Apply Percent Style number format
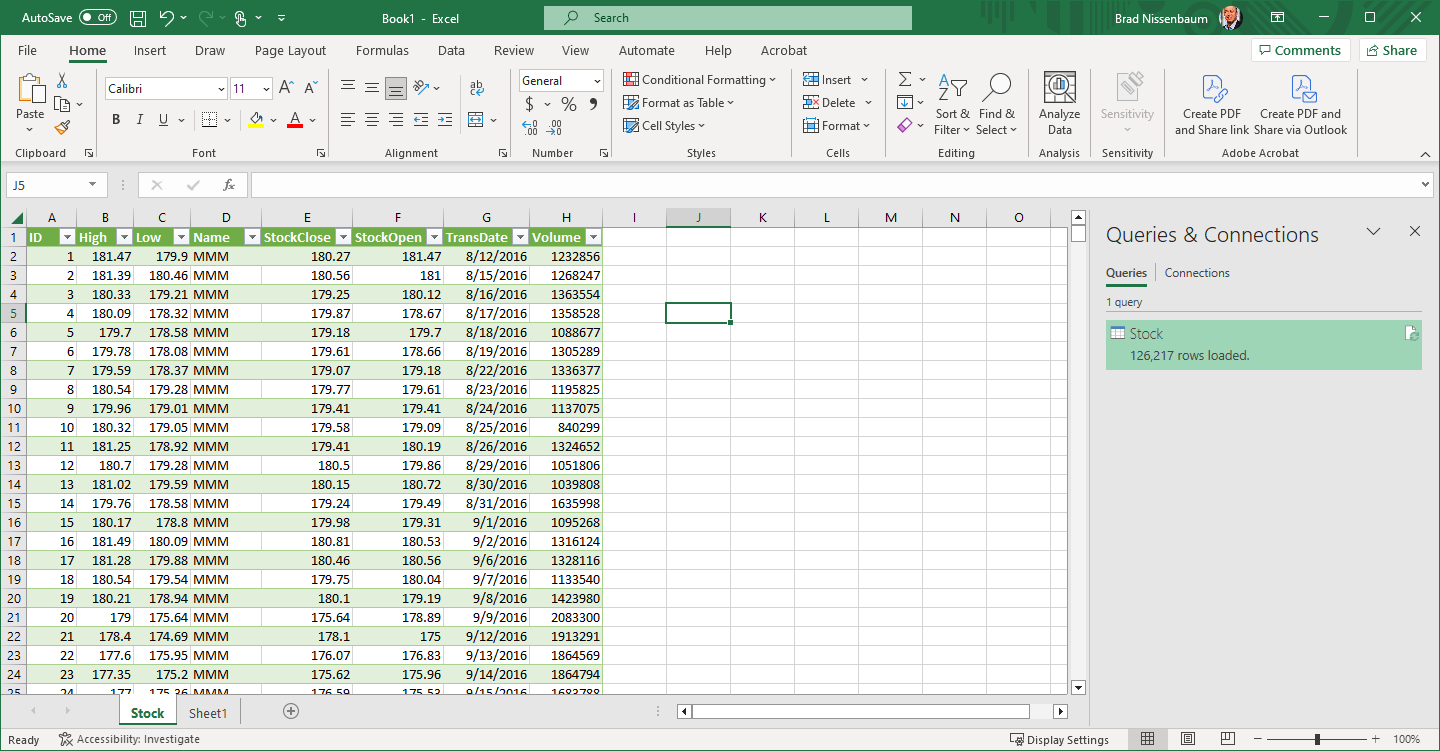The image size is (1440, 751). [568, 104]
